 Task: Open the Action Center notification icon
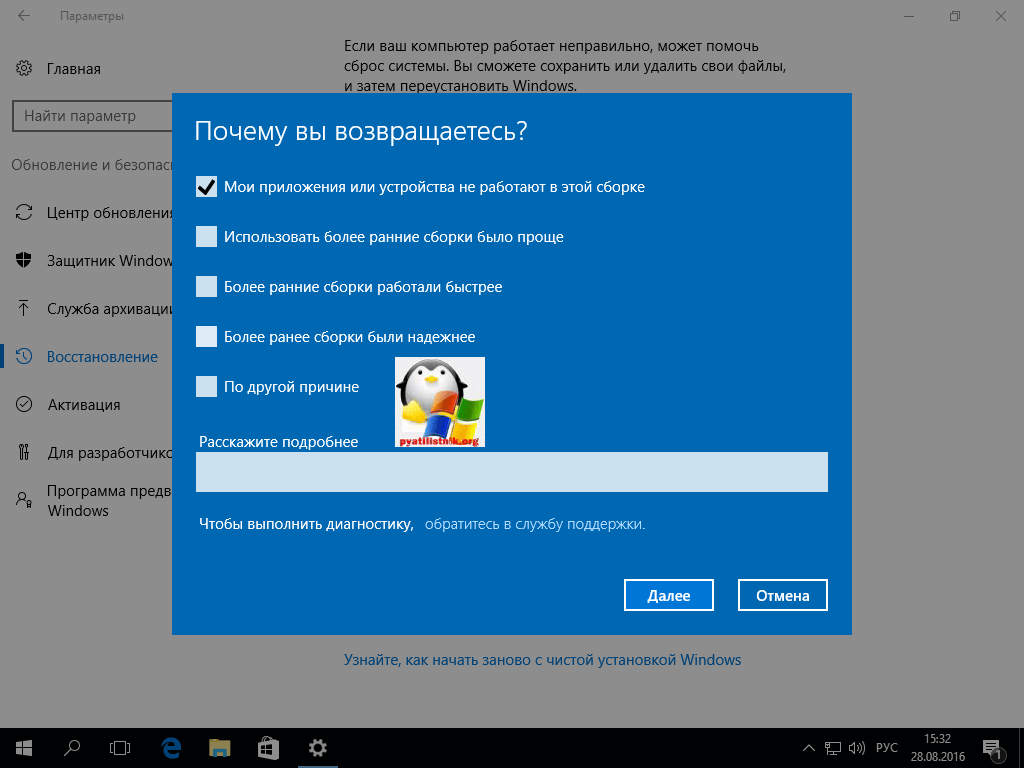point(992,748)
